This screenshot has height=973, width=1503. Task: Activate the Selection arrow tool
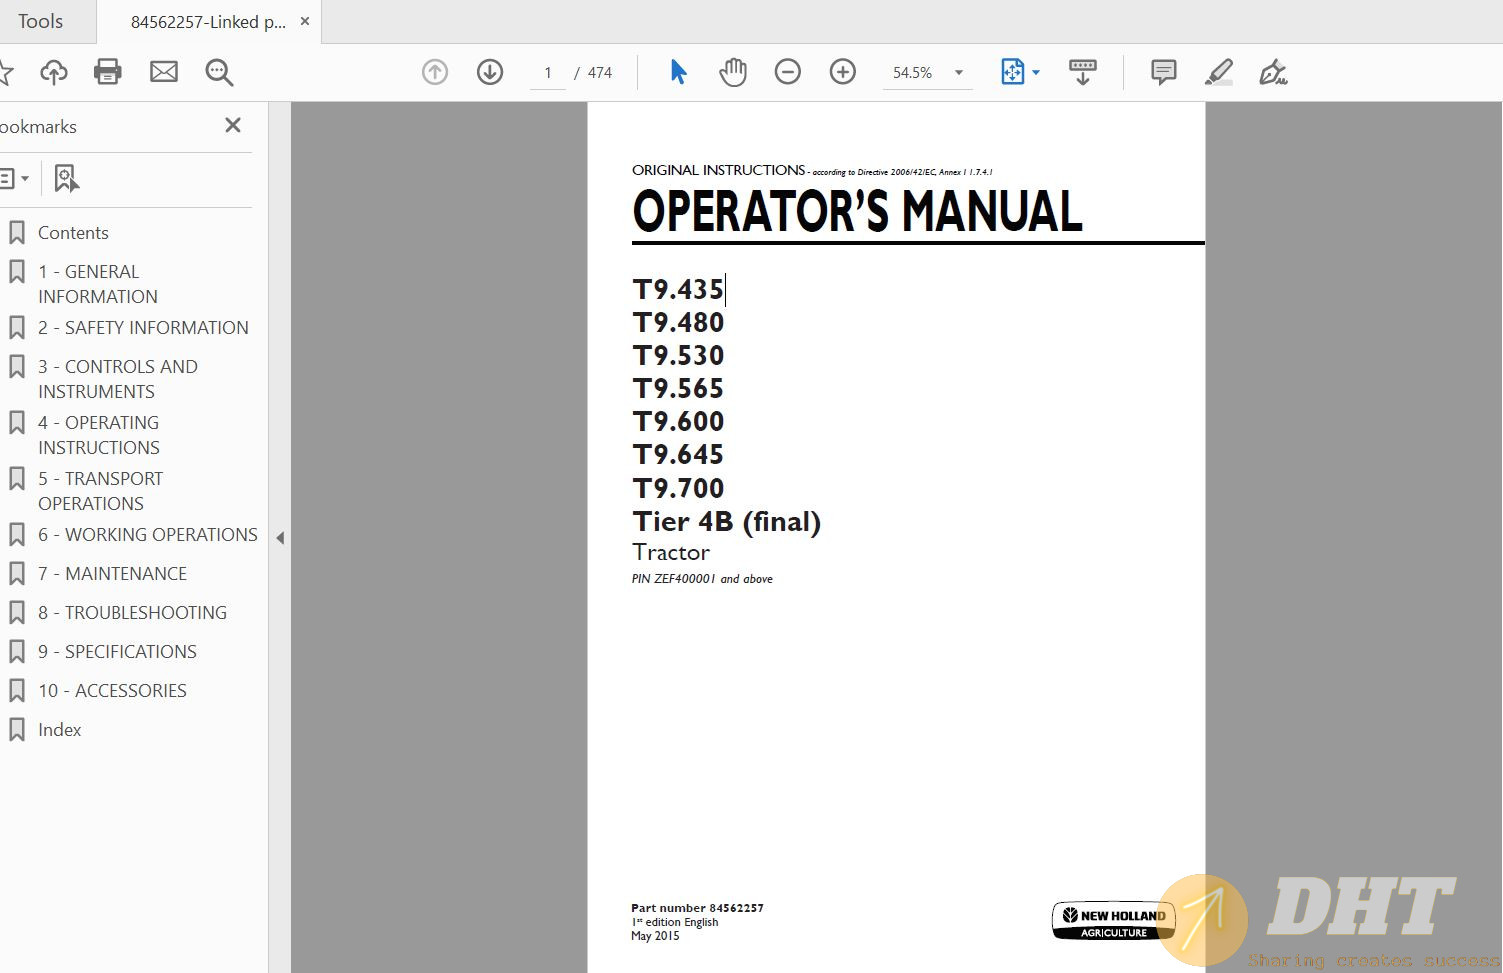point(678,72)
